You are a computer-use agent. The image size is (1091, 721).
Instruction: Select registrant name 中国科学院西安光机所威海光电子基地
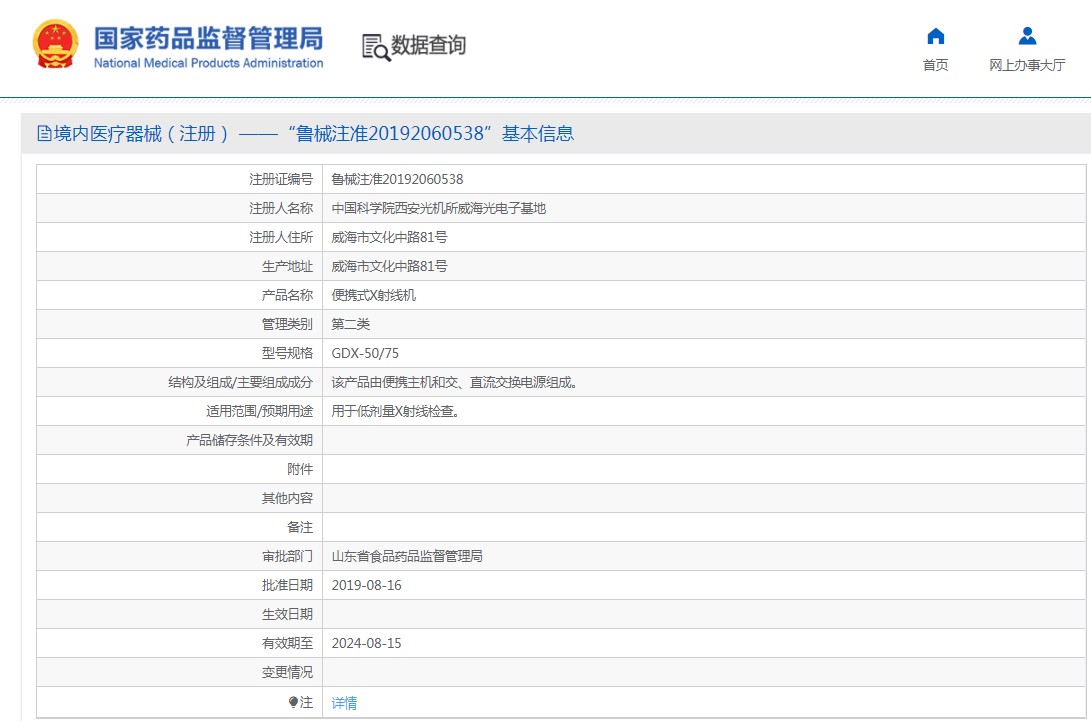coord(438,208)
